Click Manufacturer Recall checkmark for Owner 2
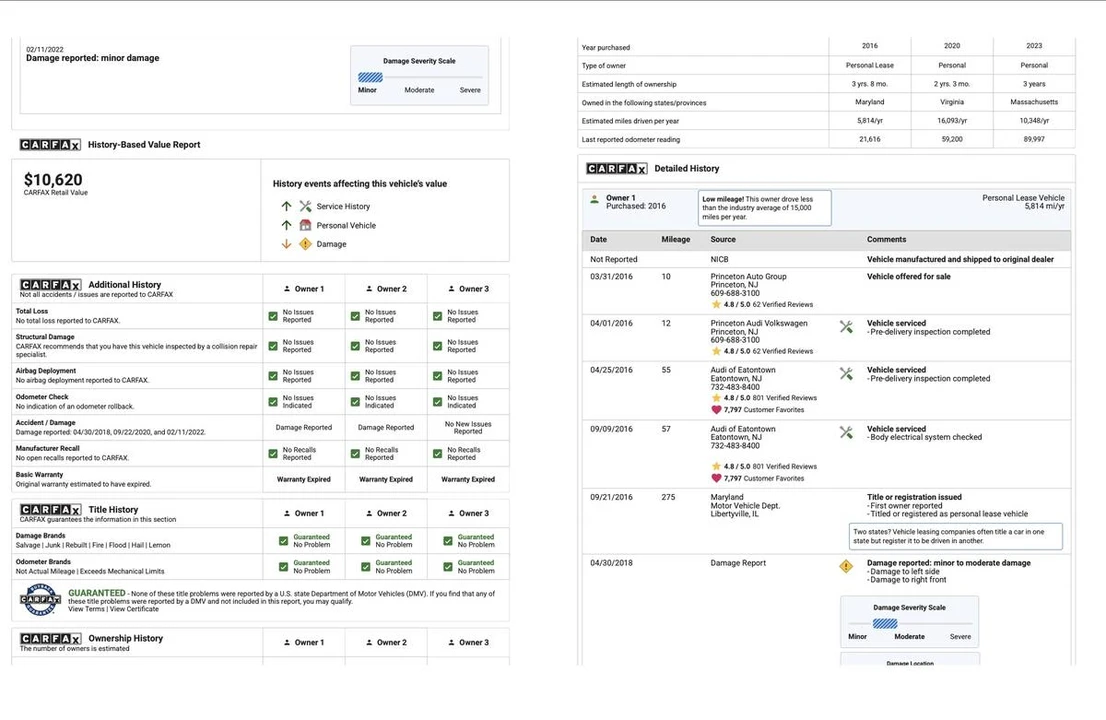1106x720 pixels. click(x=356, y=453)
